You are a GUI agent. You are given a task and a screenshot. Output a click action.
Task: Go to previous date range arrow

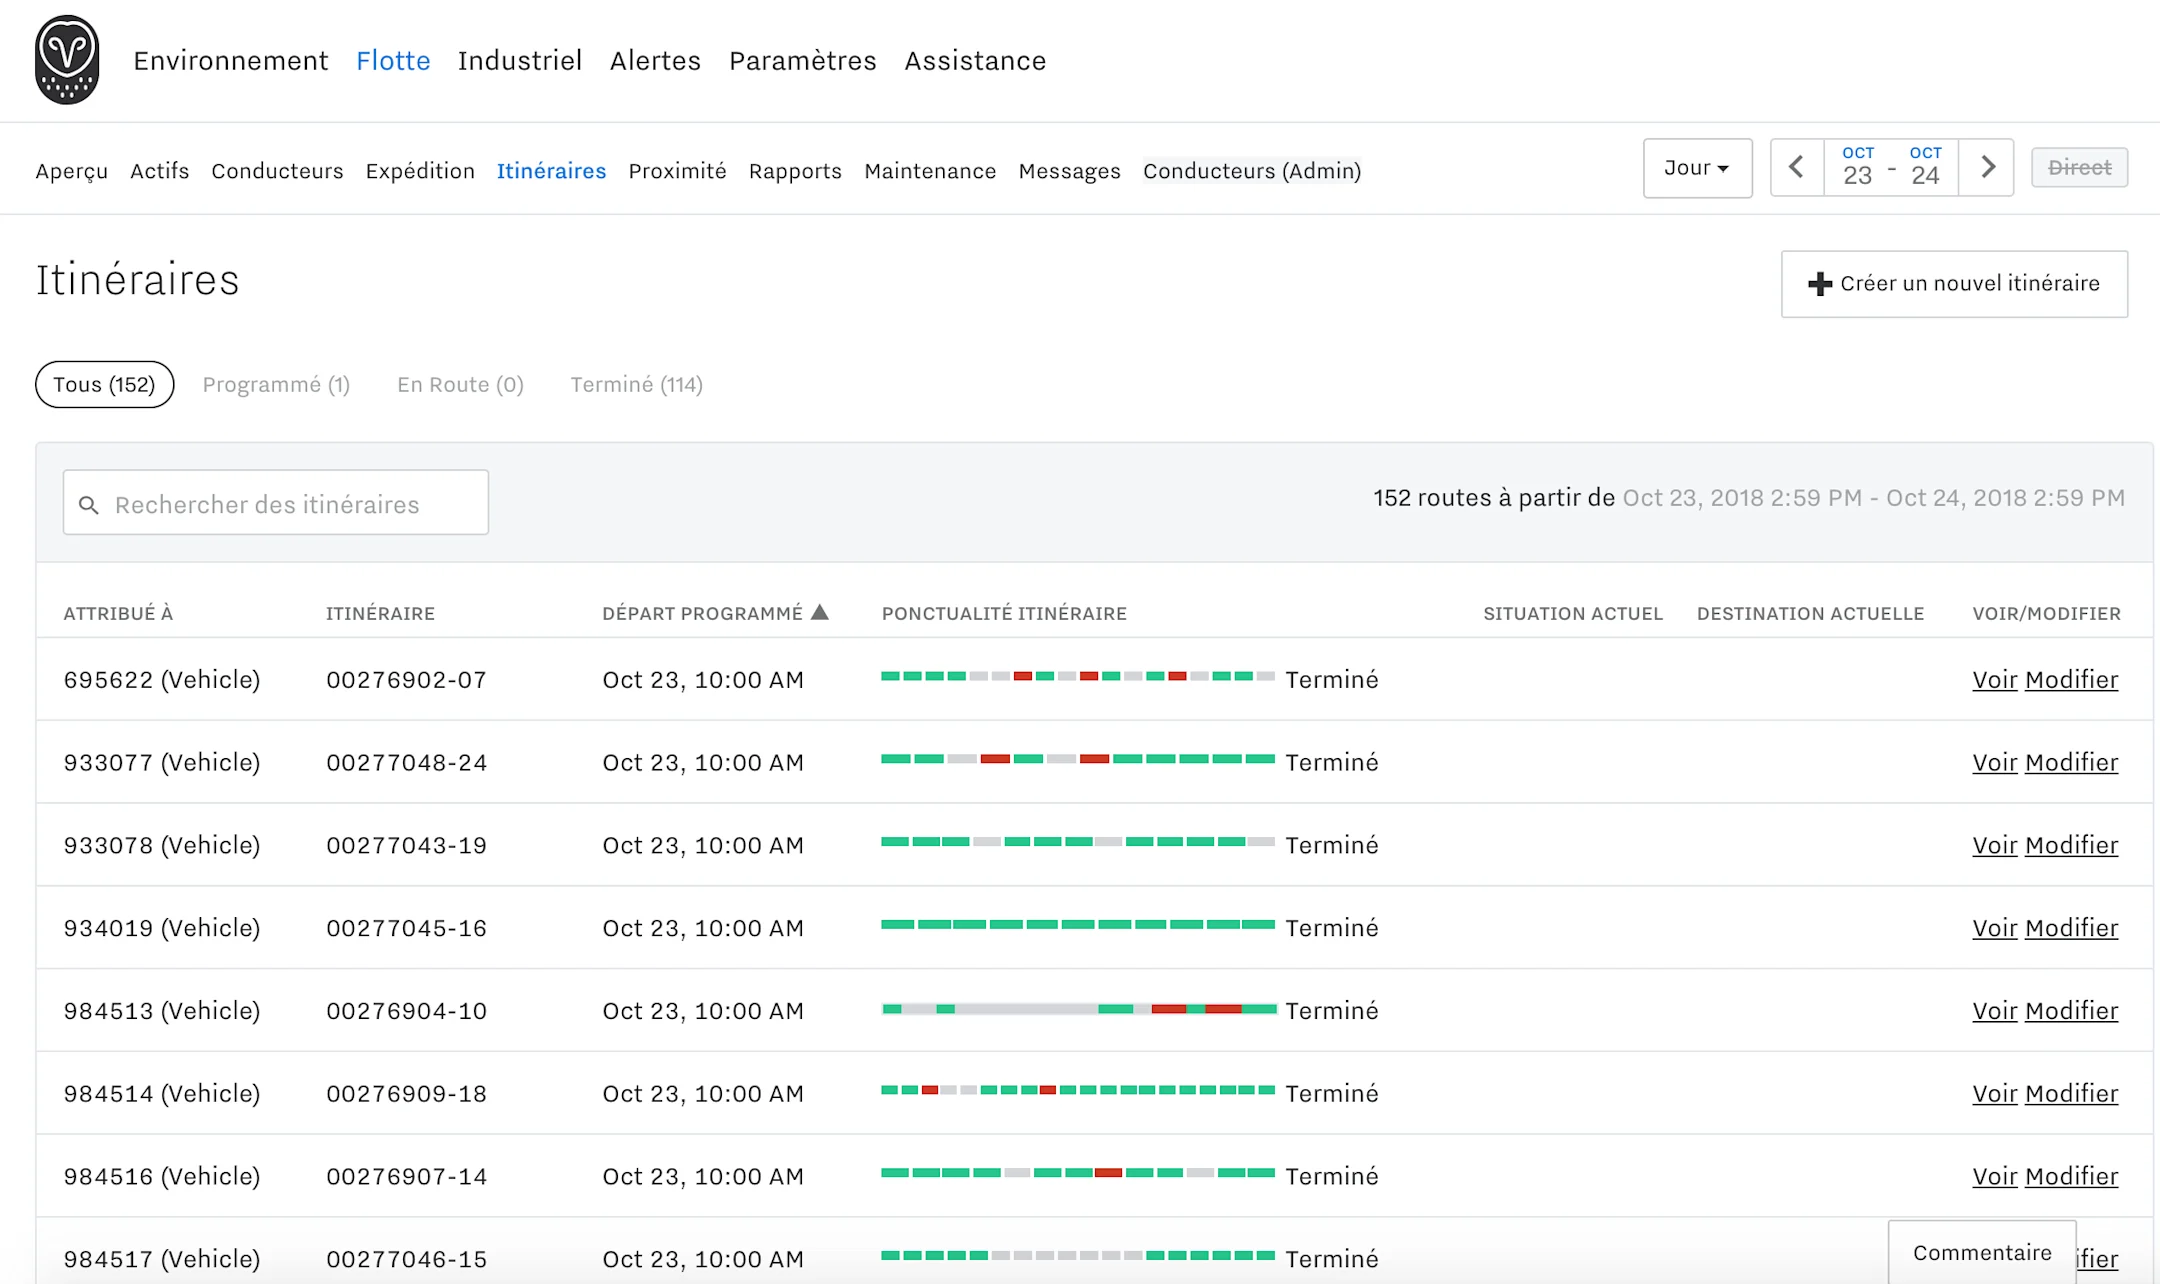pyautogui.click(x=1796, y=168)
